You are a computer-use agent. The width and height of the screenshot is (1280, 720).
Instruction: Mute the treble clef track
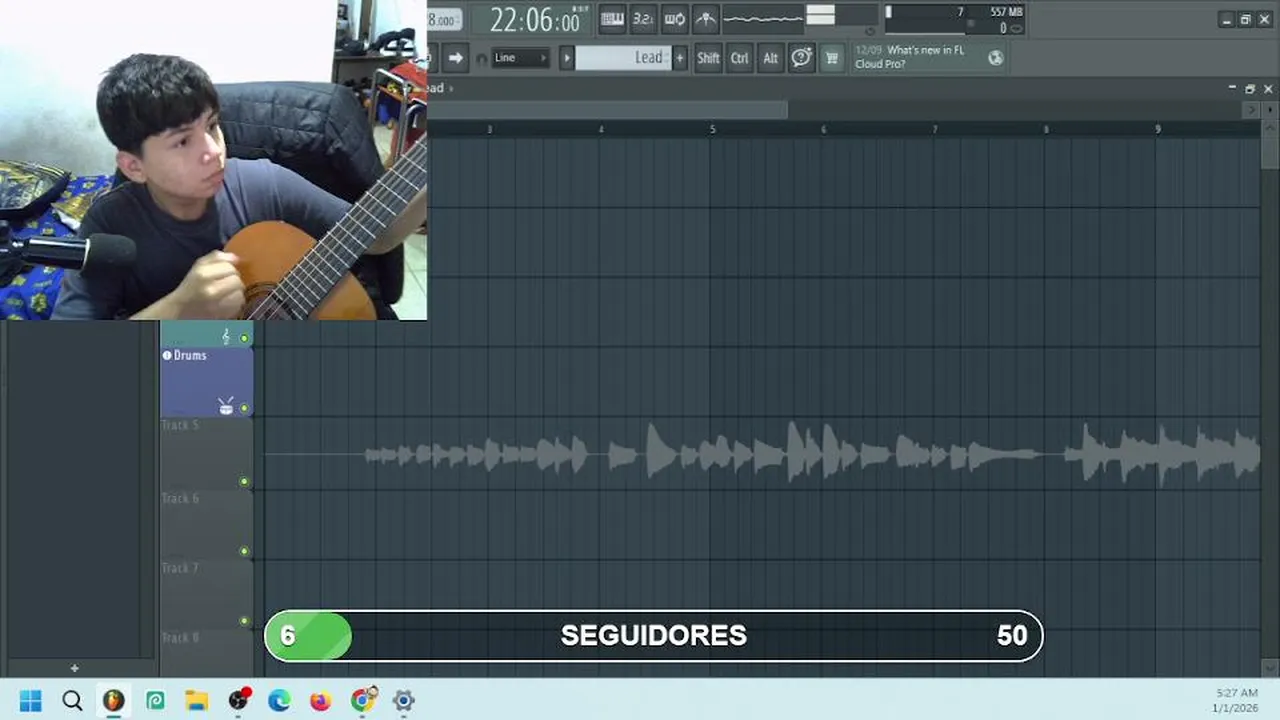pyautogui.click(x=244, y=338)
